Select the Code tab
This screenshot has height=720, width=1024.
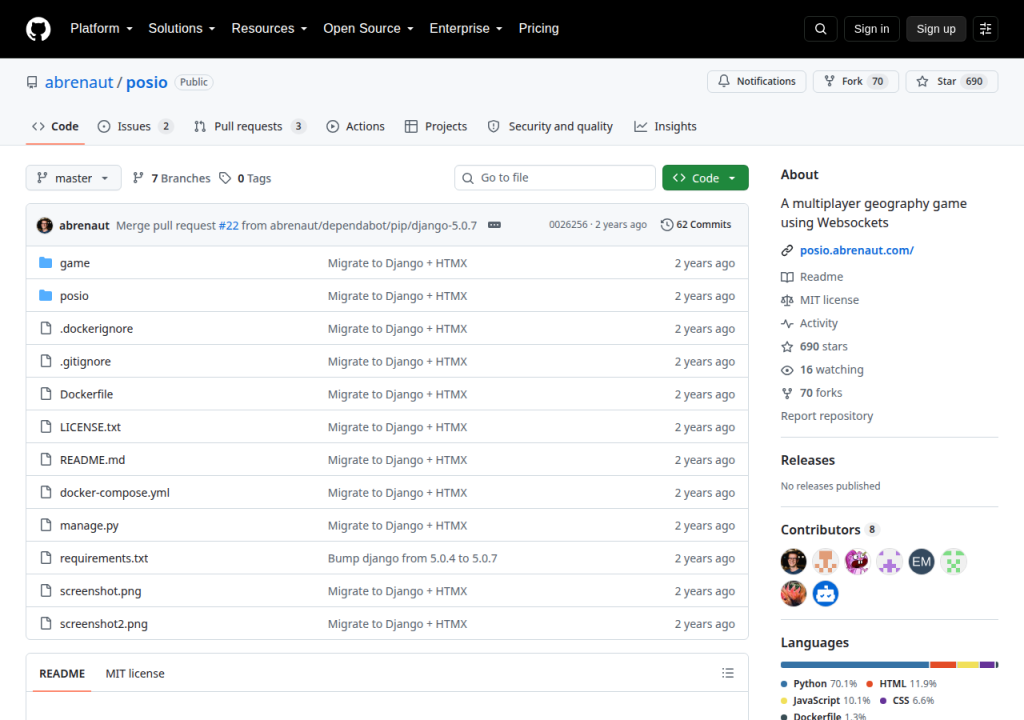click(56, 126)
